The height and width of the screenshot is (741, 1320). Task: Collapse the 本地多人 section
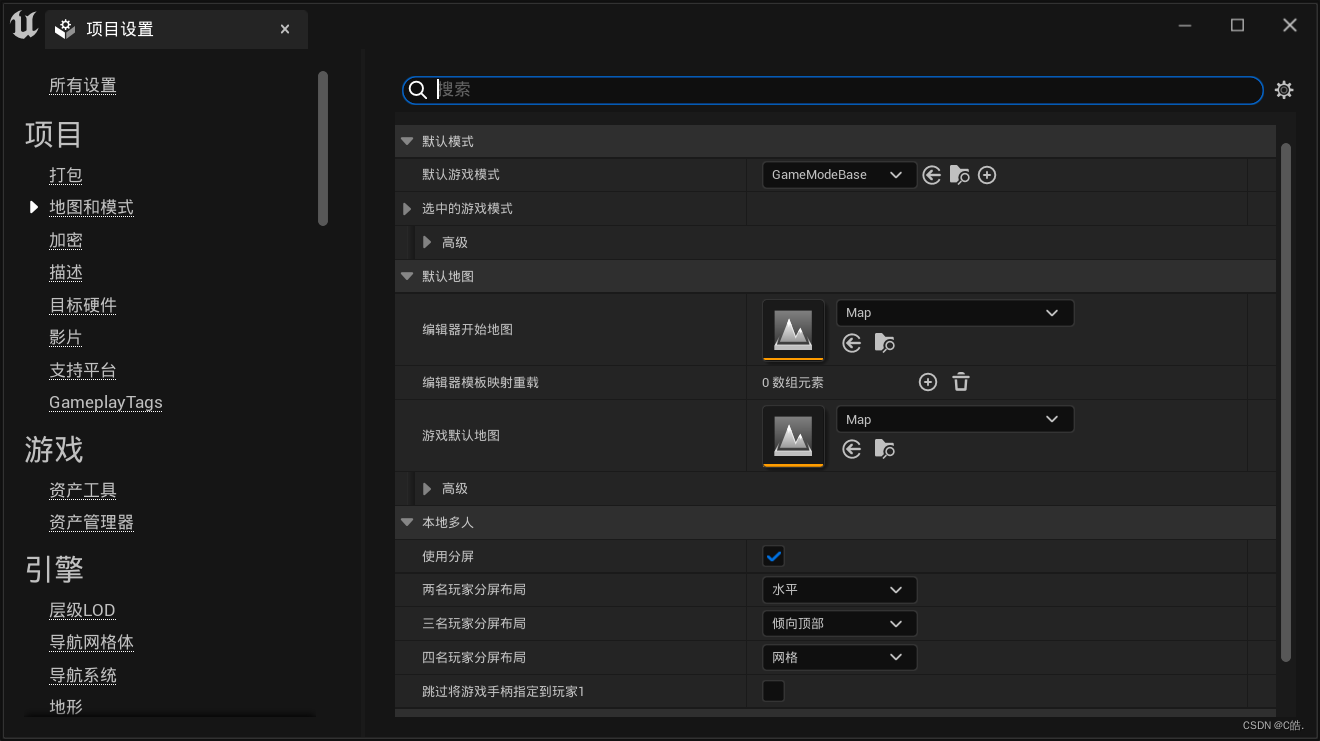[x=407, y=522]
